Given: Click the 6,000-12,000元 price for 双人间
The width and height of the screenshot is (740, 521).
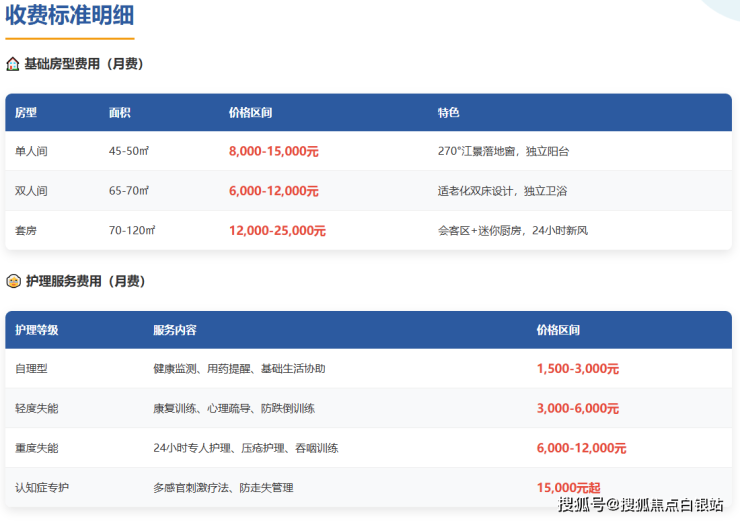Looking at the screenshot, I should (273, 191).
